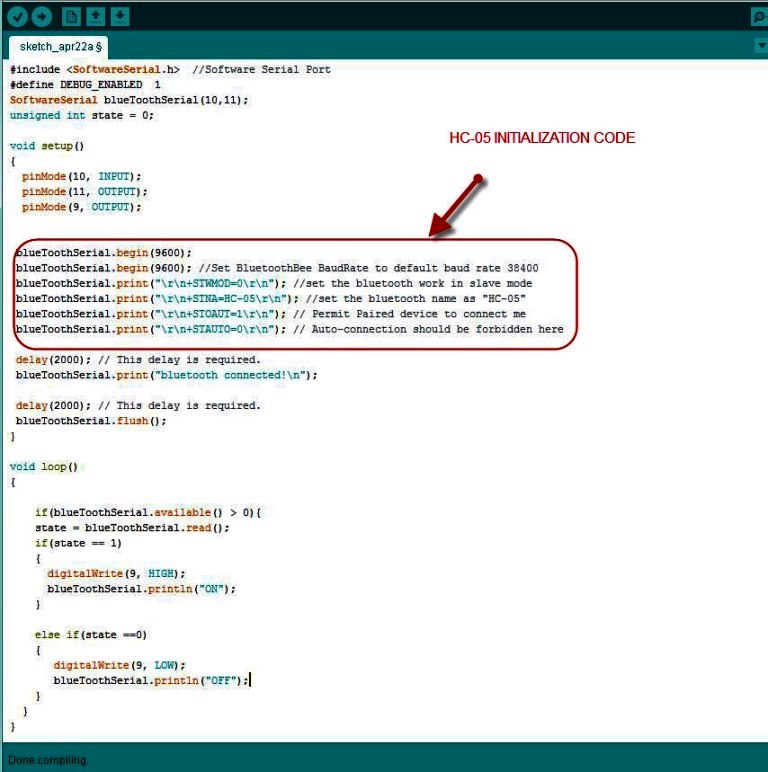Click 'state = blueToothSerial.read();' line
Viewport: 768px width, 772px height.
pos(132,527)
